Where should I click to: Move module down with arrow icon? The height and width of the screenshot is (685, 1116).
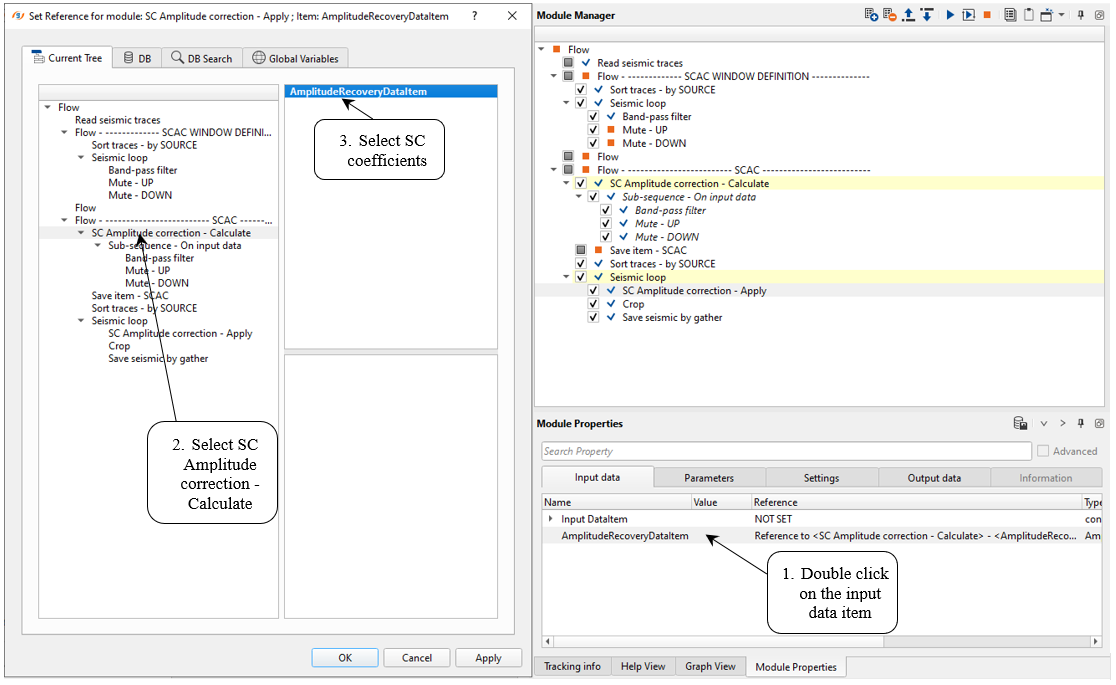point(926,15)
